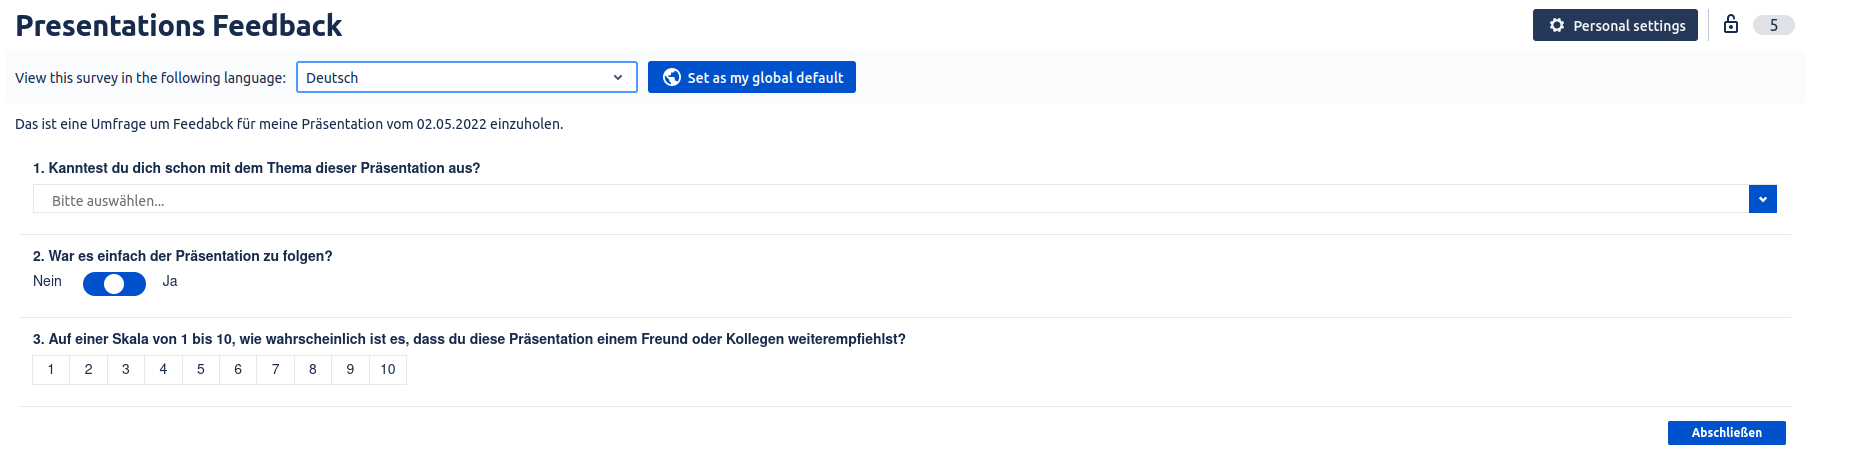Screen dimensions: 1861x473
Task: Click the unlock padlock icon
Action: (x=1731, y=25)
